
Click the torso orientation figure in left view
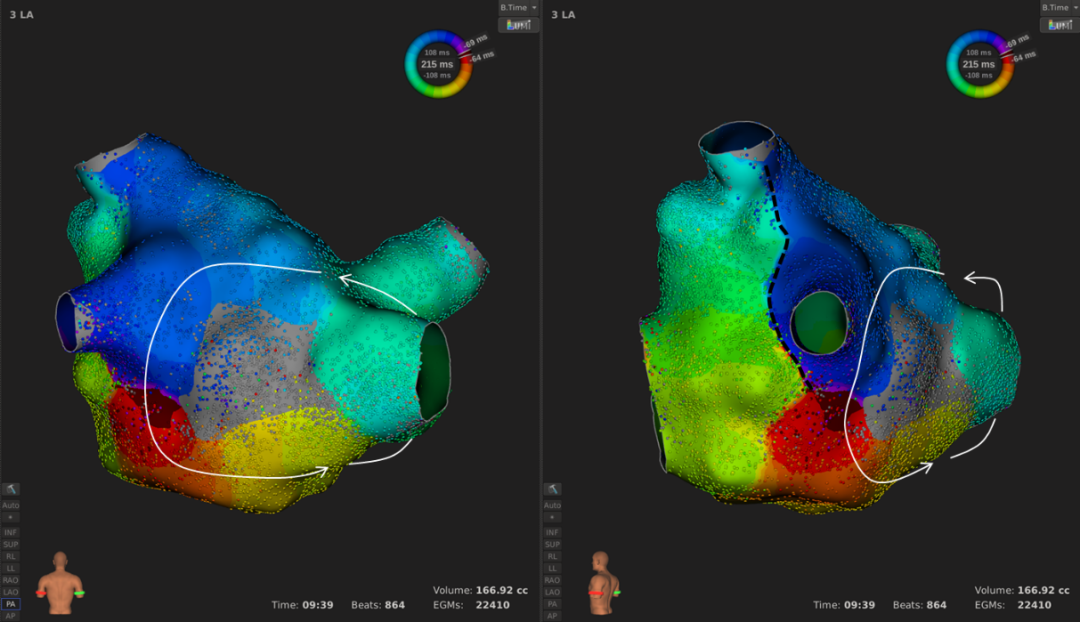point(60,582)
